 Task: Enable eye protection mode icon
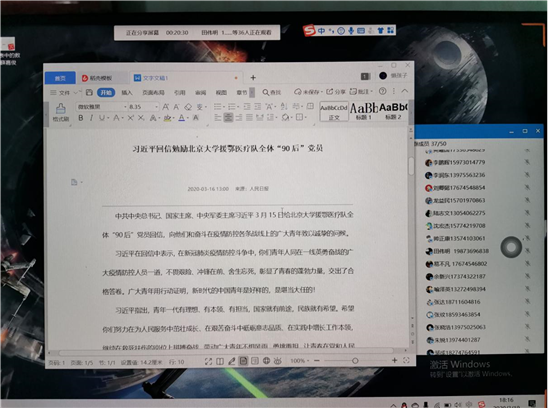point(277,361)
